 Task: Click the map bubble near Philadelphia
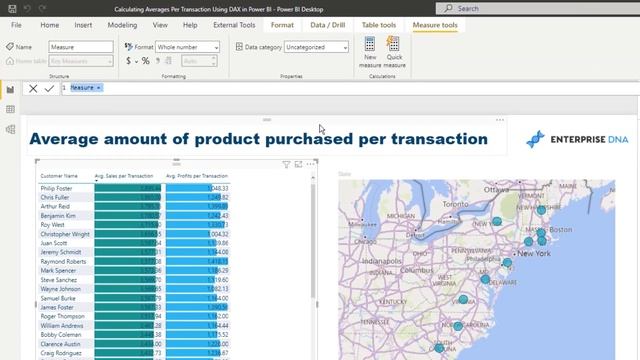(x=507, y=262)
